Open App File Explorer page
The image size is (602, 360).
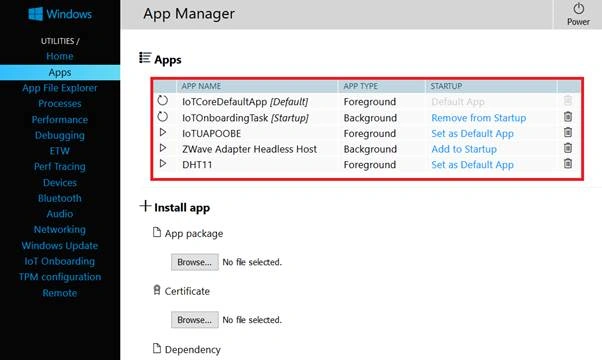pyautogui.click(x=60, y=88)
